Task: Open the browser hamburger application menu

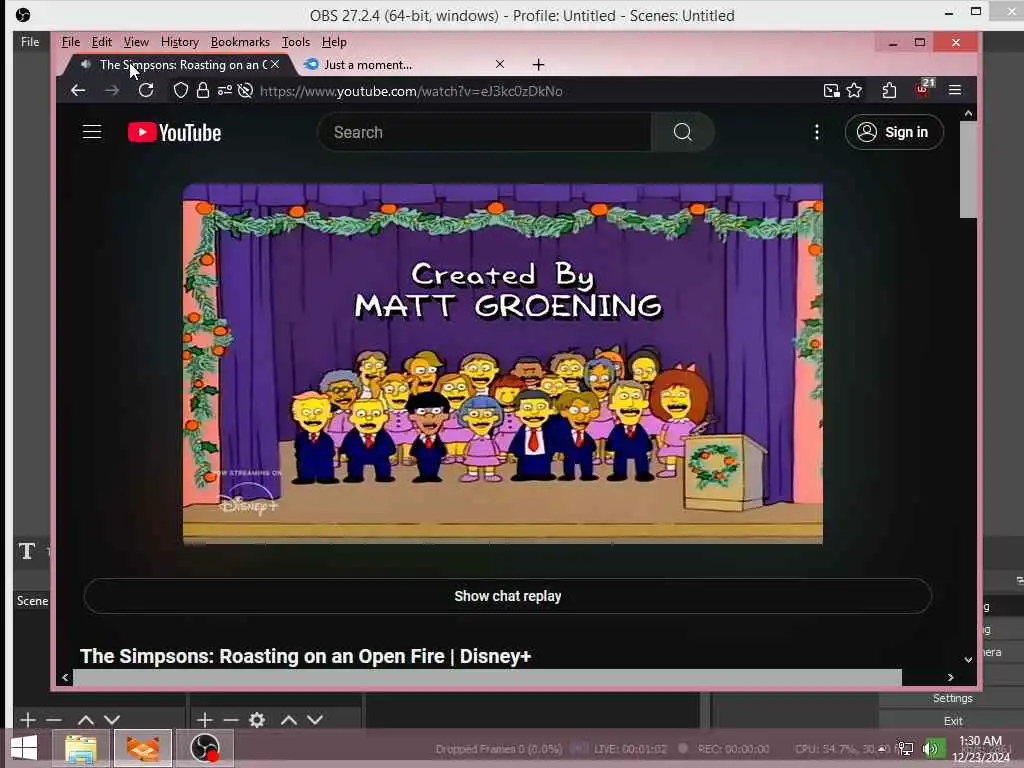Action: tap(955, 90)
